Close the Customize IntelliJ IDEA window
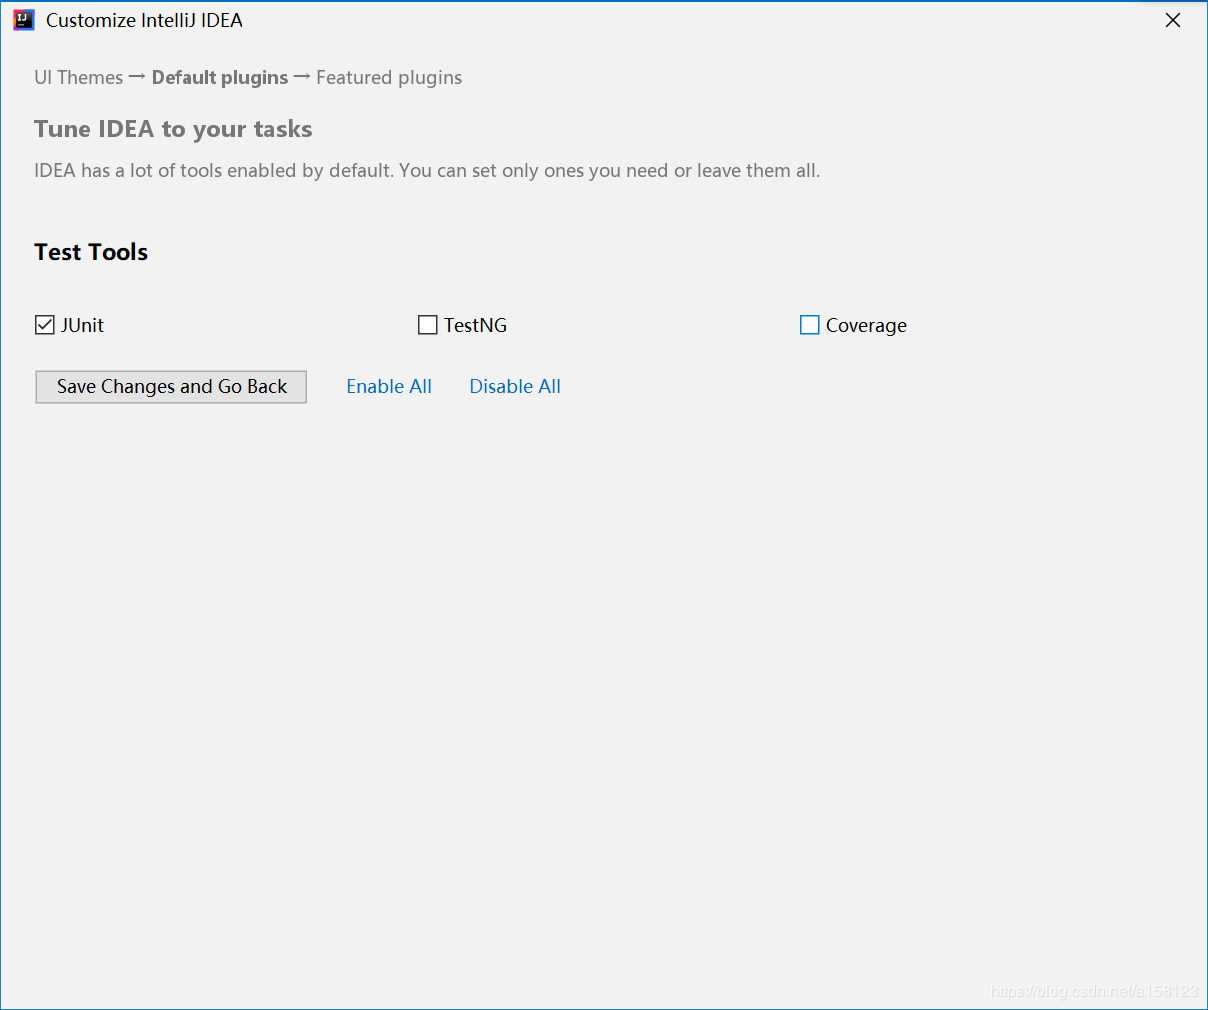Screen dimensions: 1208x1010 tap(1173, 20)
